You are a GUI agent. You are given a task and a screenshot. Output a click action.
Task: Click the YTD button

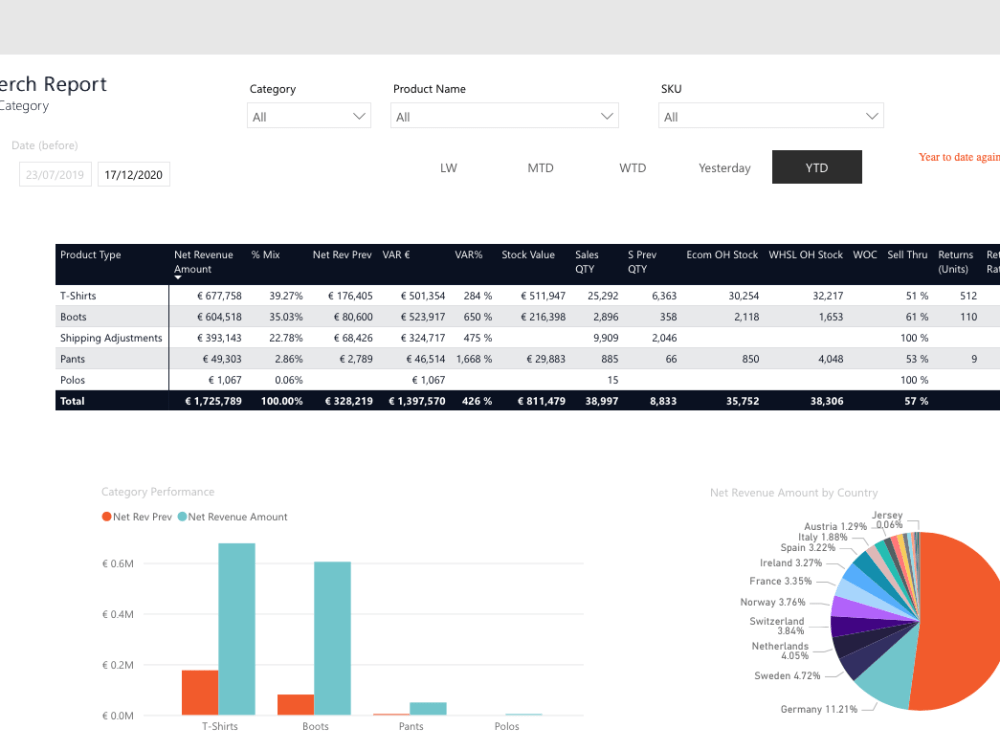pos(816,167)
